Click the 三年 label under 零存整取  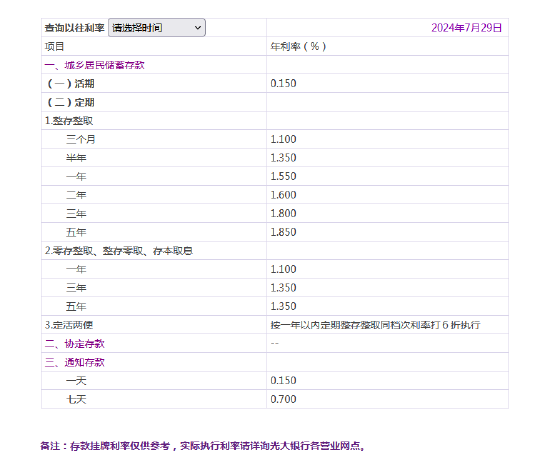(76, 288)
